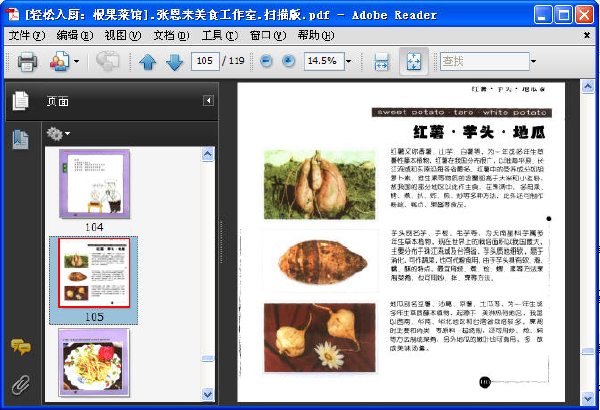Open the collaboration people icon
This screenshot has width=600, height=410.
[60, 61]
